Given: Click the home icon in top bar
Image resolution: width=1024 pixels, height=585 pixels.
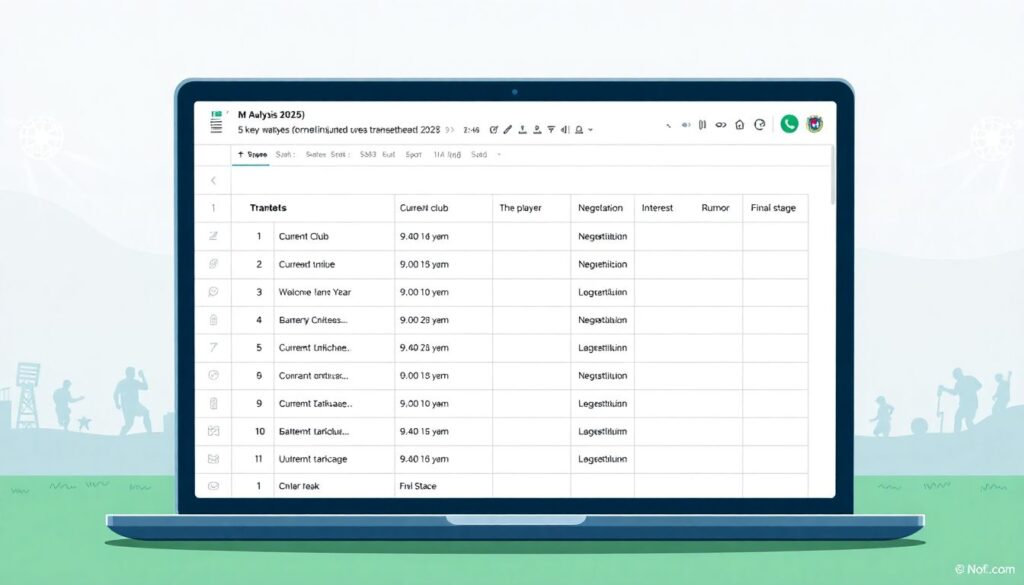Looking at the screenshot, I should coord(739,125).
